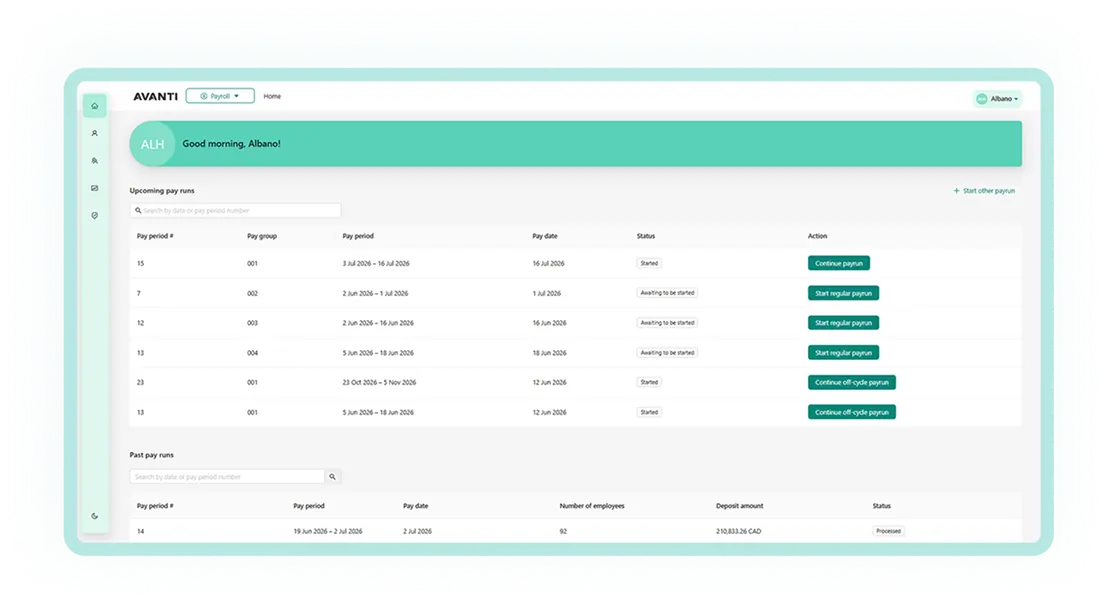Open the Payroll module dropdown
The width and height of the screenshot is (1106, 604).
click(220, 96)
